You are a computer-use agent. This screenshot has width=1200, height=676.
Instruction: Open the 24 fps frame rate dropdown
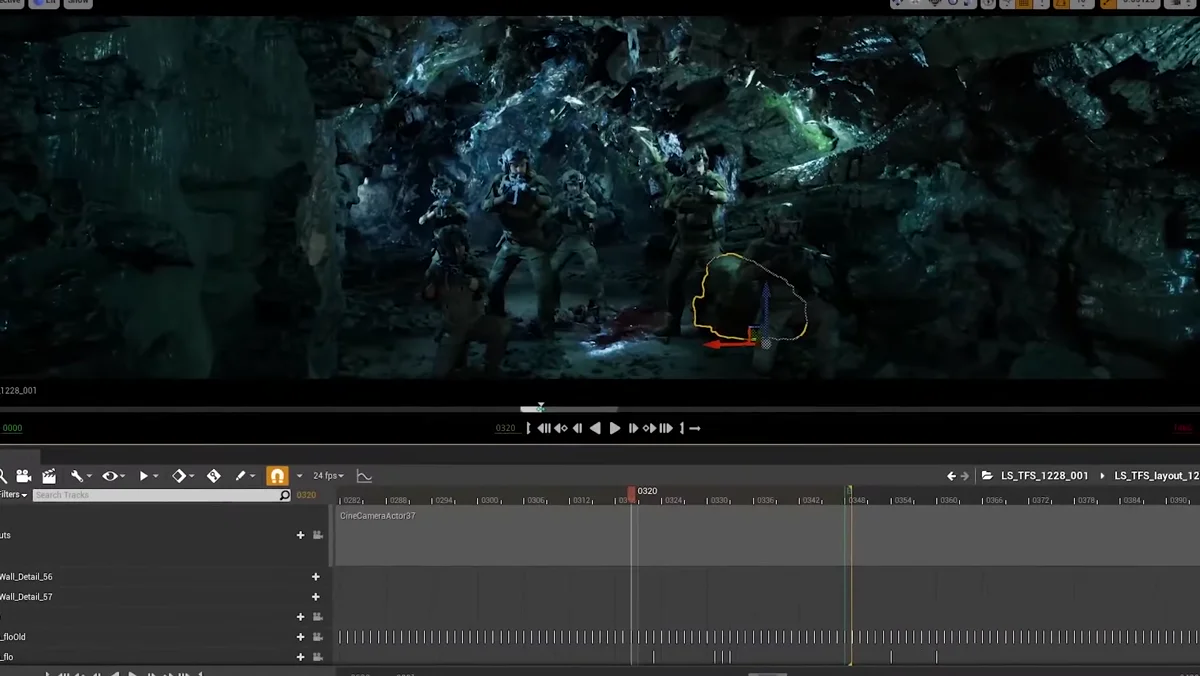[328, 476]
